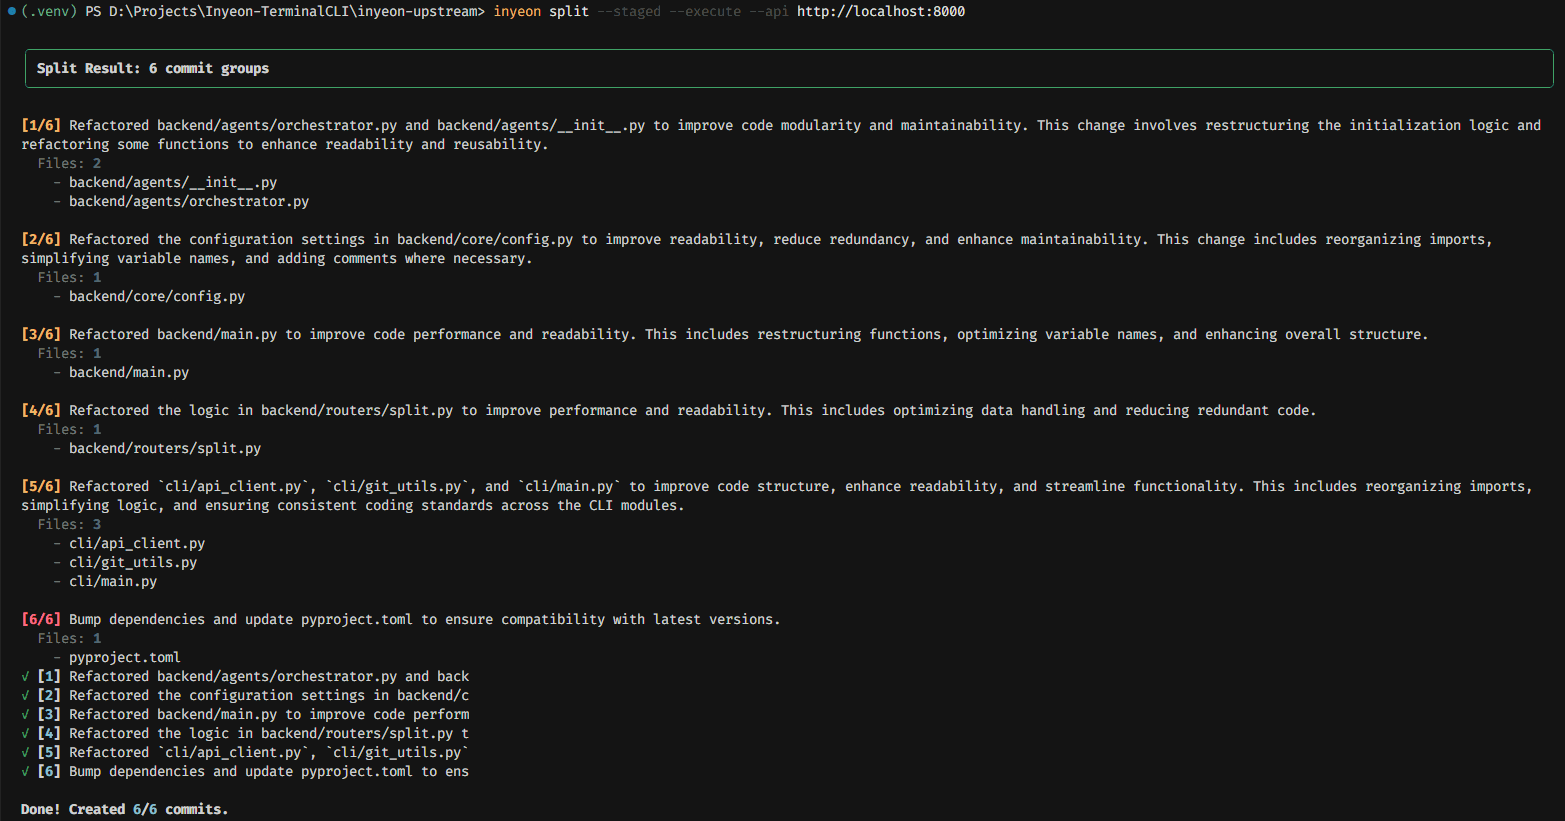The width and height of the screenshot is (1565, 821).
Task: Select the inyeon command in the prompt
Action: (x=516, y=11)
